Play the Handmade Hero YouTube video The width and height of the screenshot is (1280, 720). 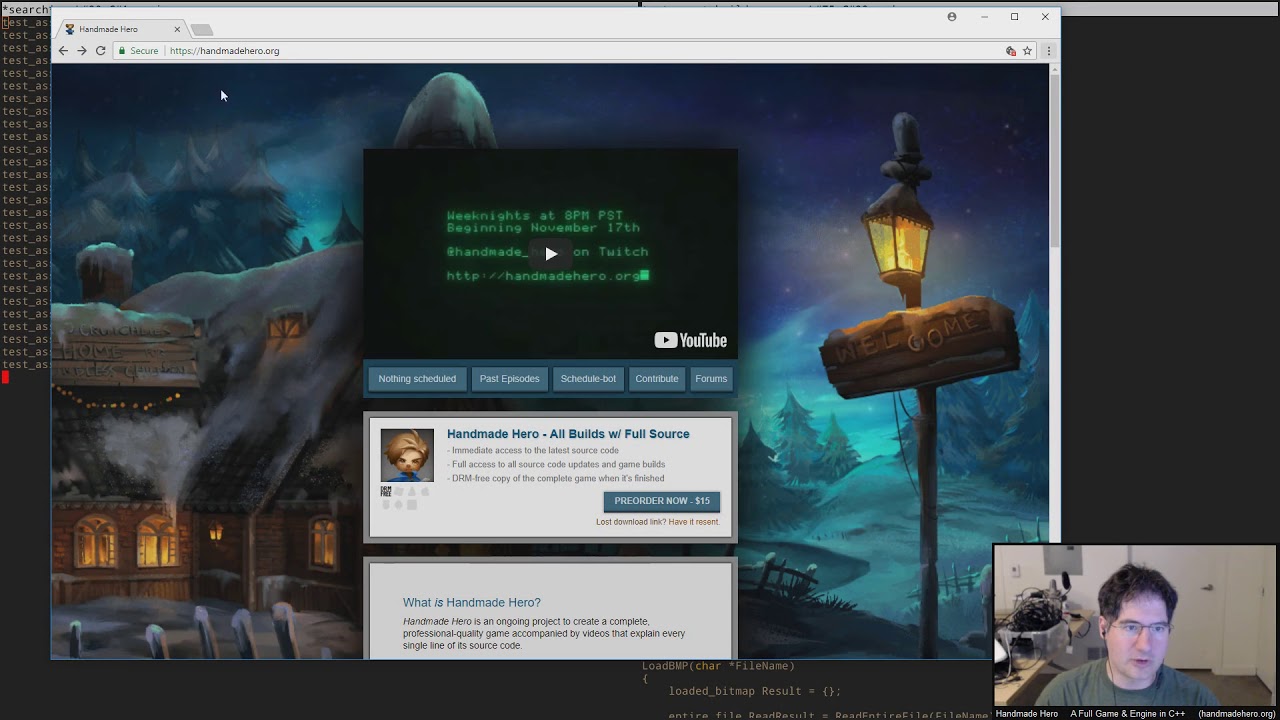pyautogui.click(x=550, y=254)
